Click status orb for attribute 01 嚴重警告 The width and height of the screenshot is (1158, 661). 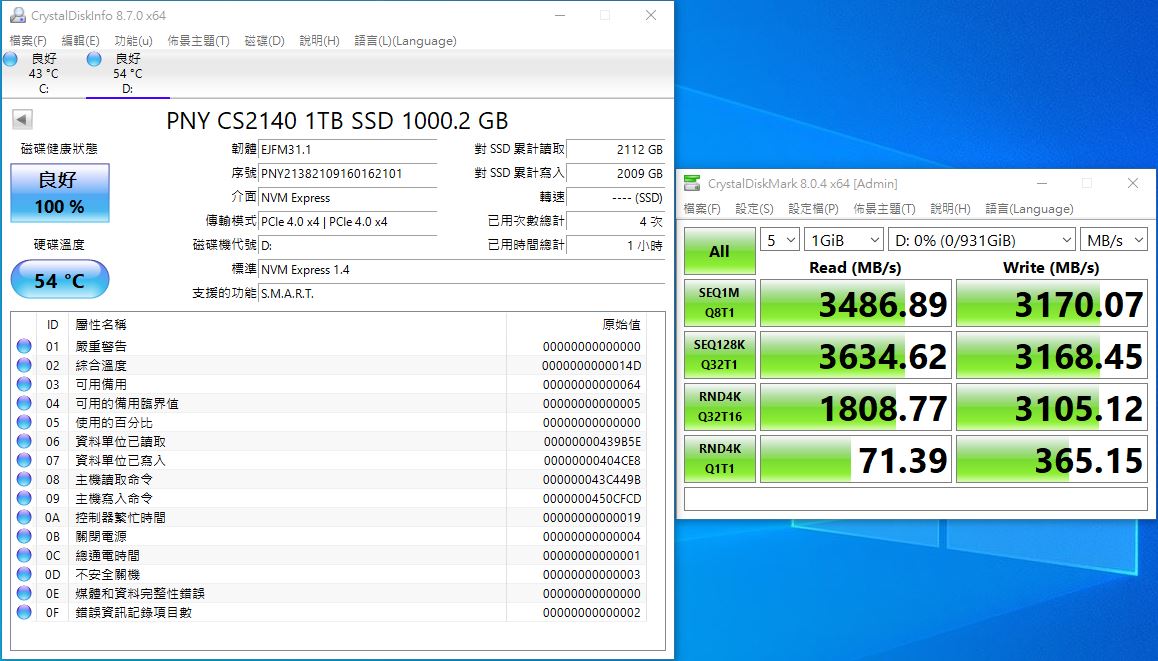(x=24, y=346)
